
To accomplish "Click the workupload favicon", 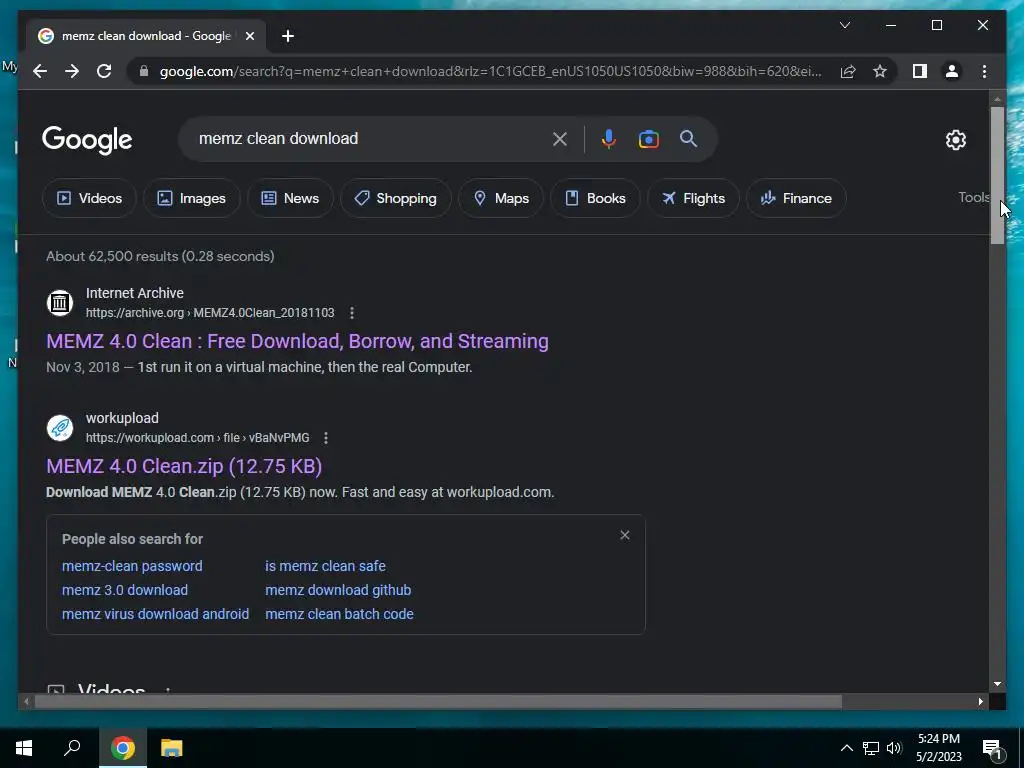I will [59, 428].
